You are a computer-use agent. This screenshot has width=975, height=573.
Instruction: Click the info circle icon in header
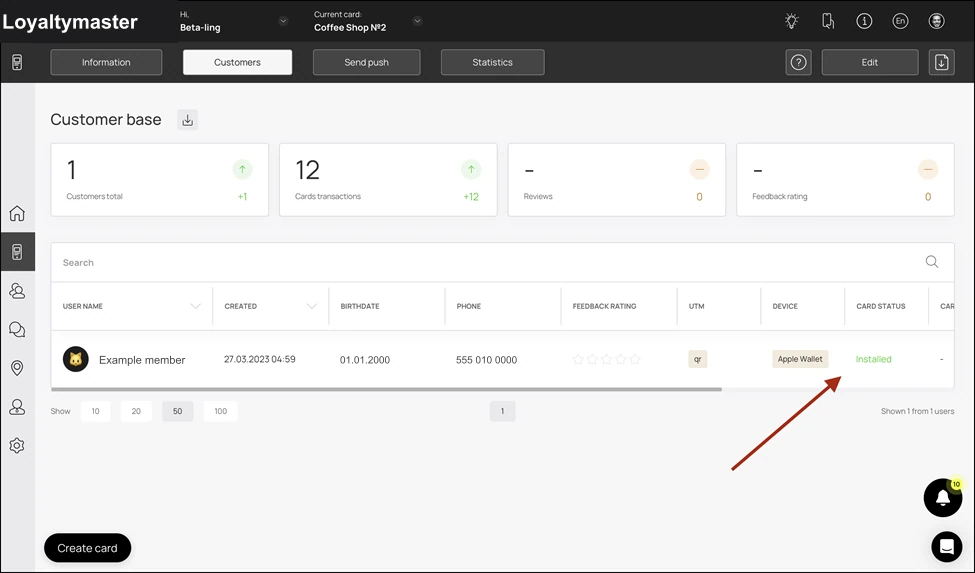(864, 21)
